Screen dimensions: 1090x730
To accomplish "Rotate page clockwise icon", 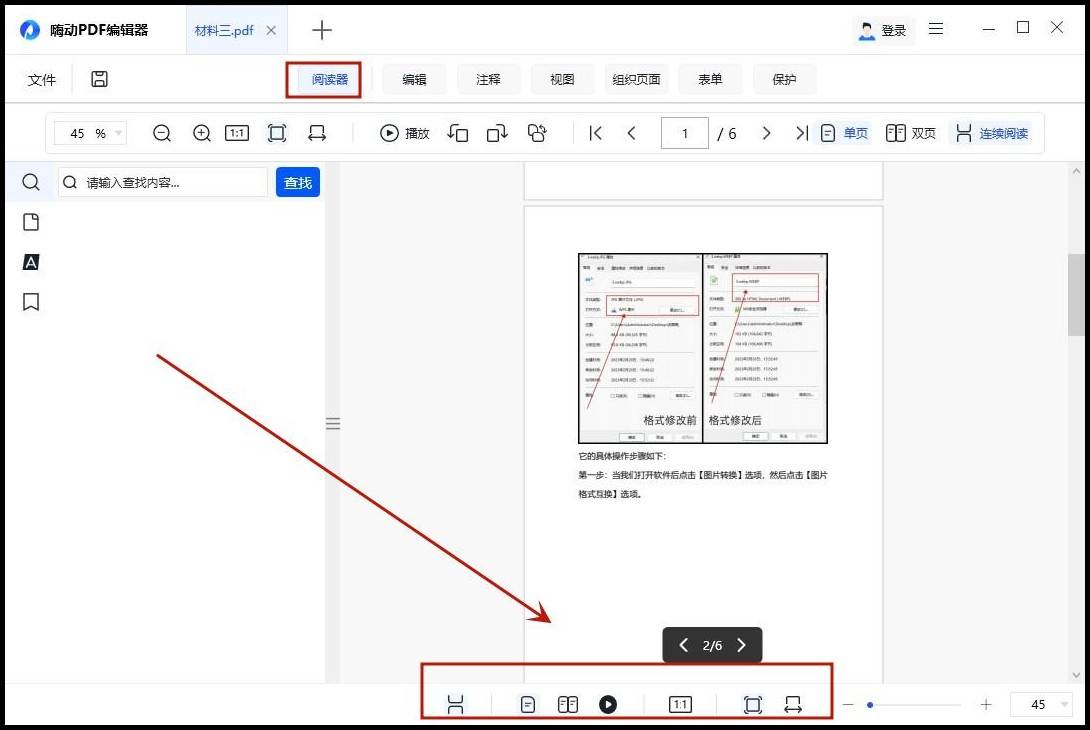I will 497,133.
